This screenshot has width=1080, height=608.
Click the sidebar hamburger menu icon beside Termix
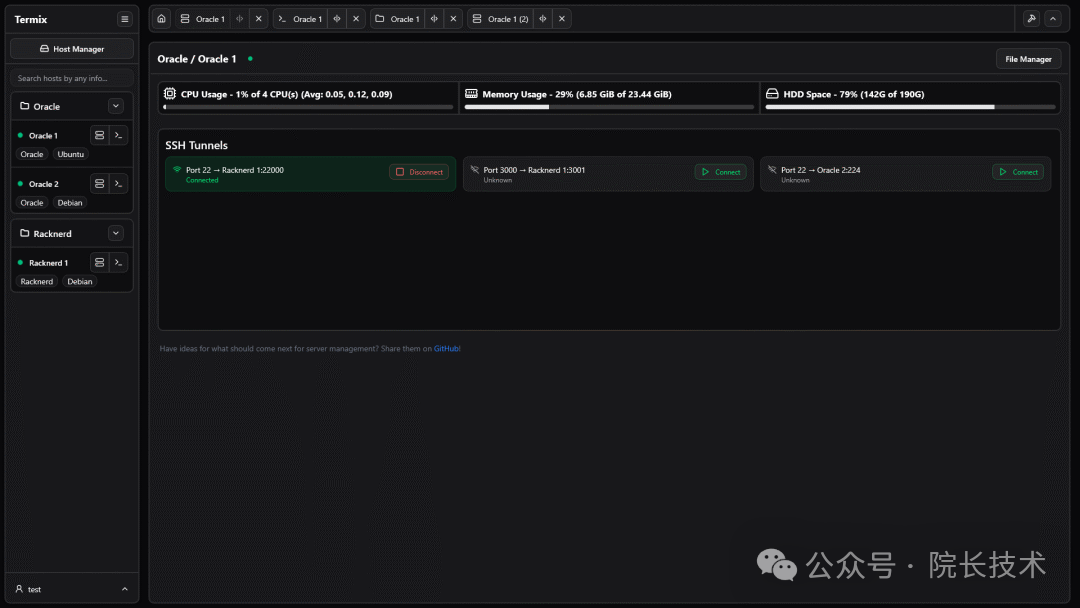tap(124, 19)
